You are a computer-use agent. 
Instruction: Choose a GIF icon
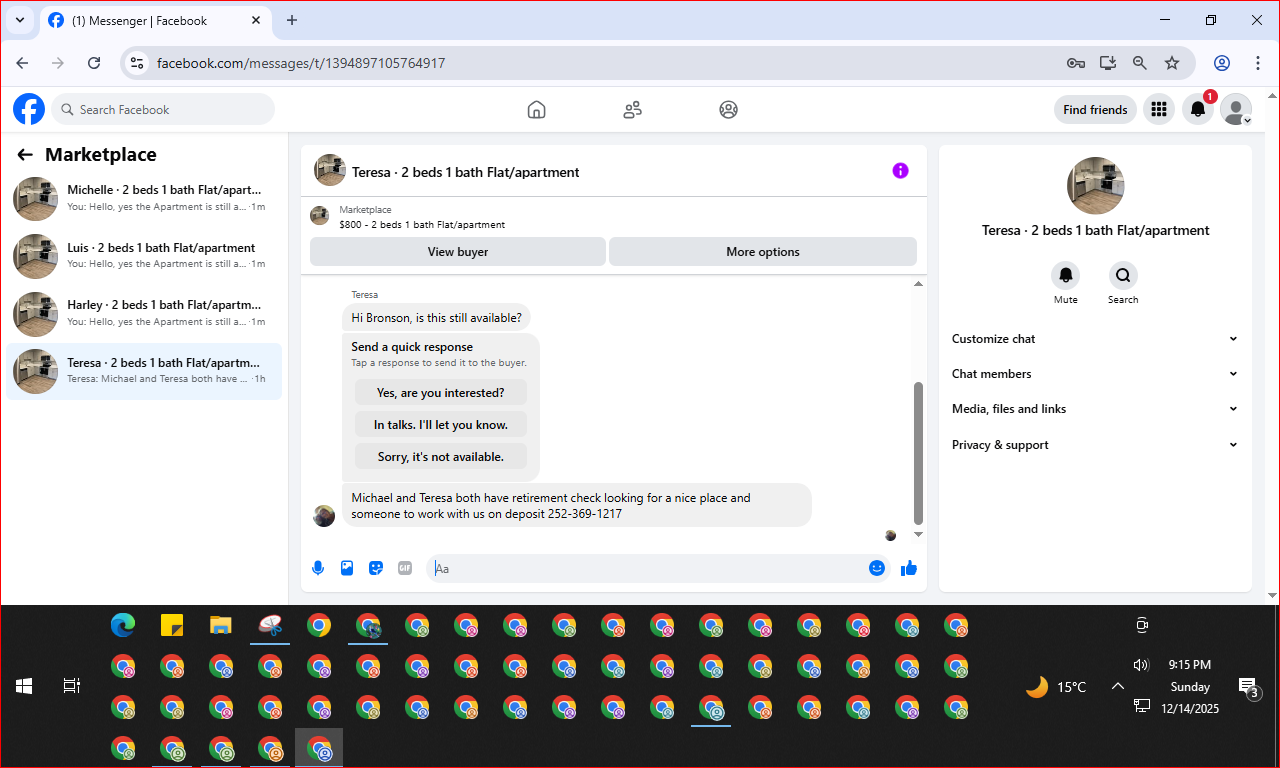[405, 568]
